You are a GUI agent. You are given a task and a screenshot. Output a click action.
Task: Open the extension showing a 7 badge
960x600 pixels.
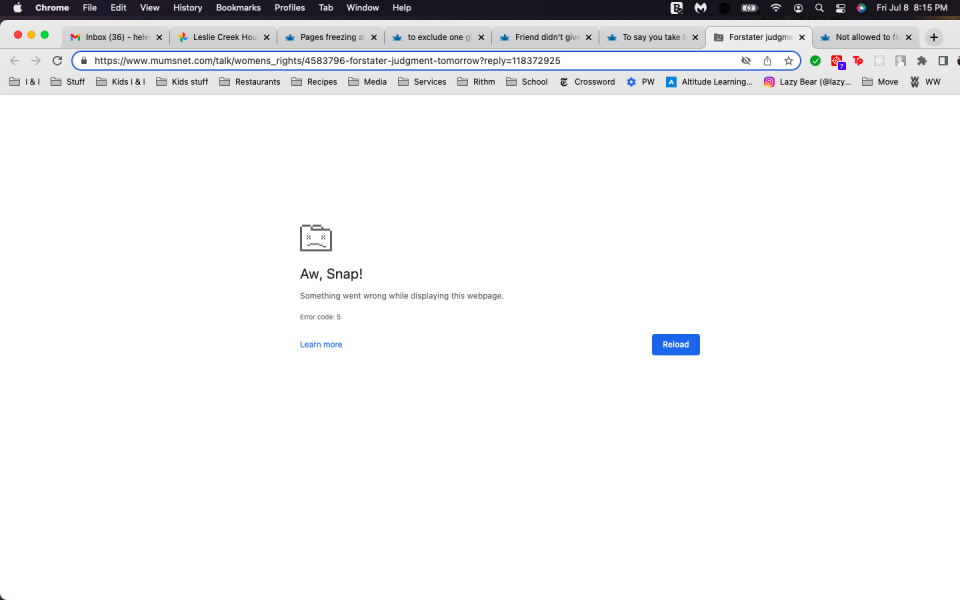(838, 60)
